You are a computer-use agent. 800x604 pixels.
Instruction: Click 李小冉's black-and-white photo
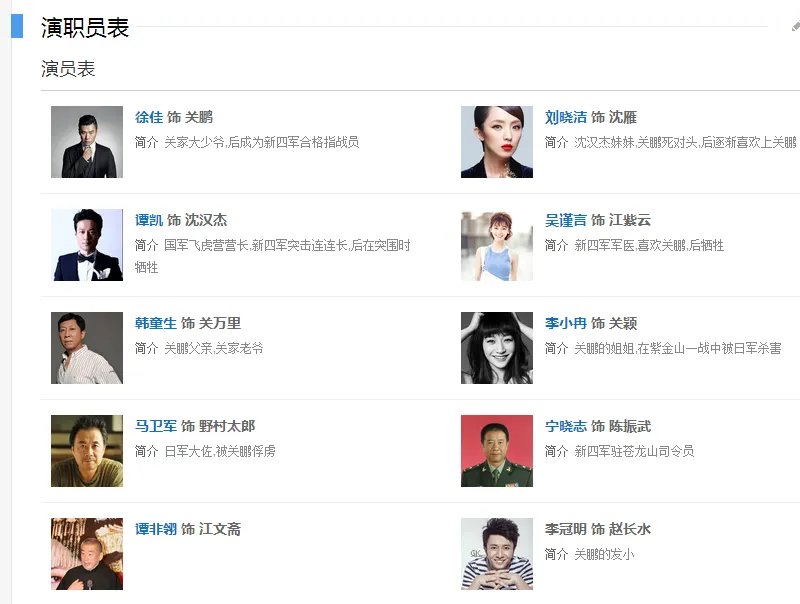pos(497,348)
